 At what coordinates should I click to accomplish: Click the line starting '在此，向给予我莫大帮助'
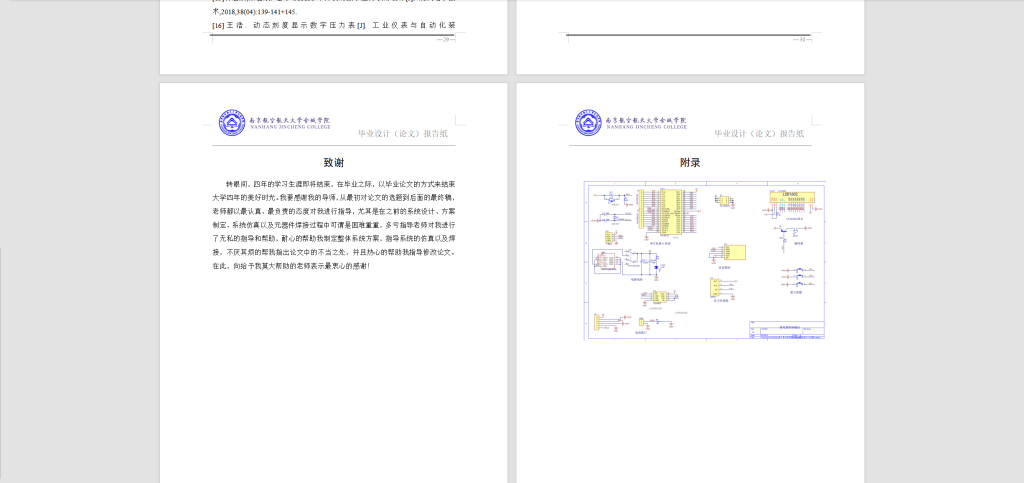coord(291,266)
